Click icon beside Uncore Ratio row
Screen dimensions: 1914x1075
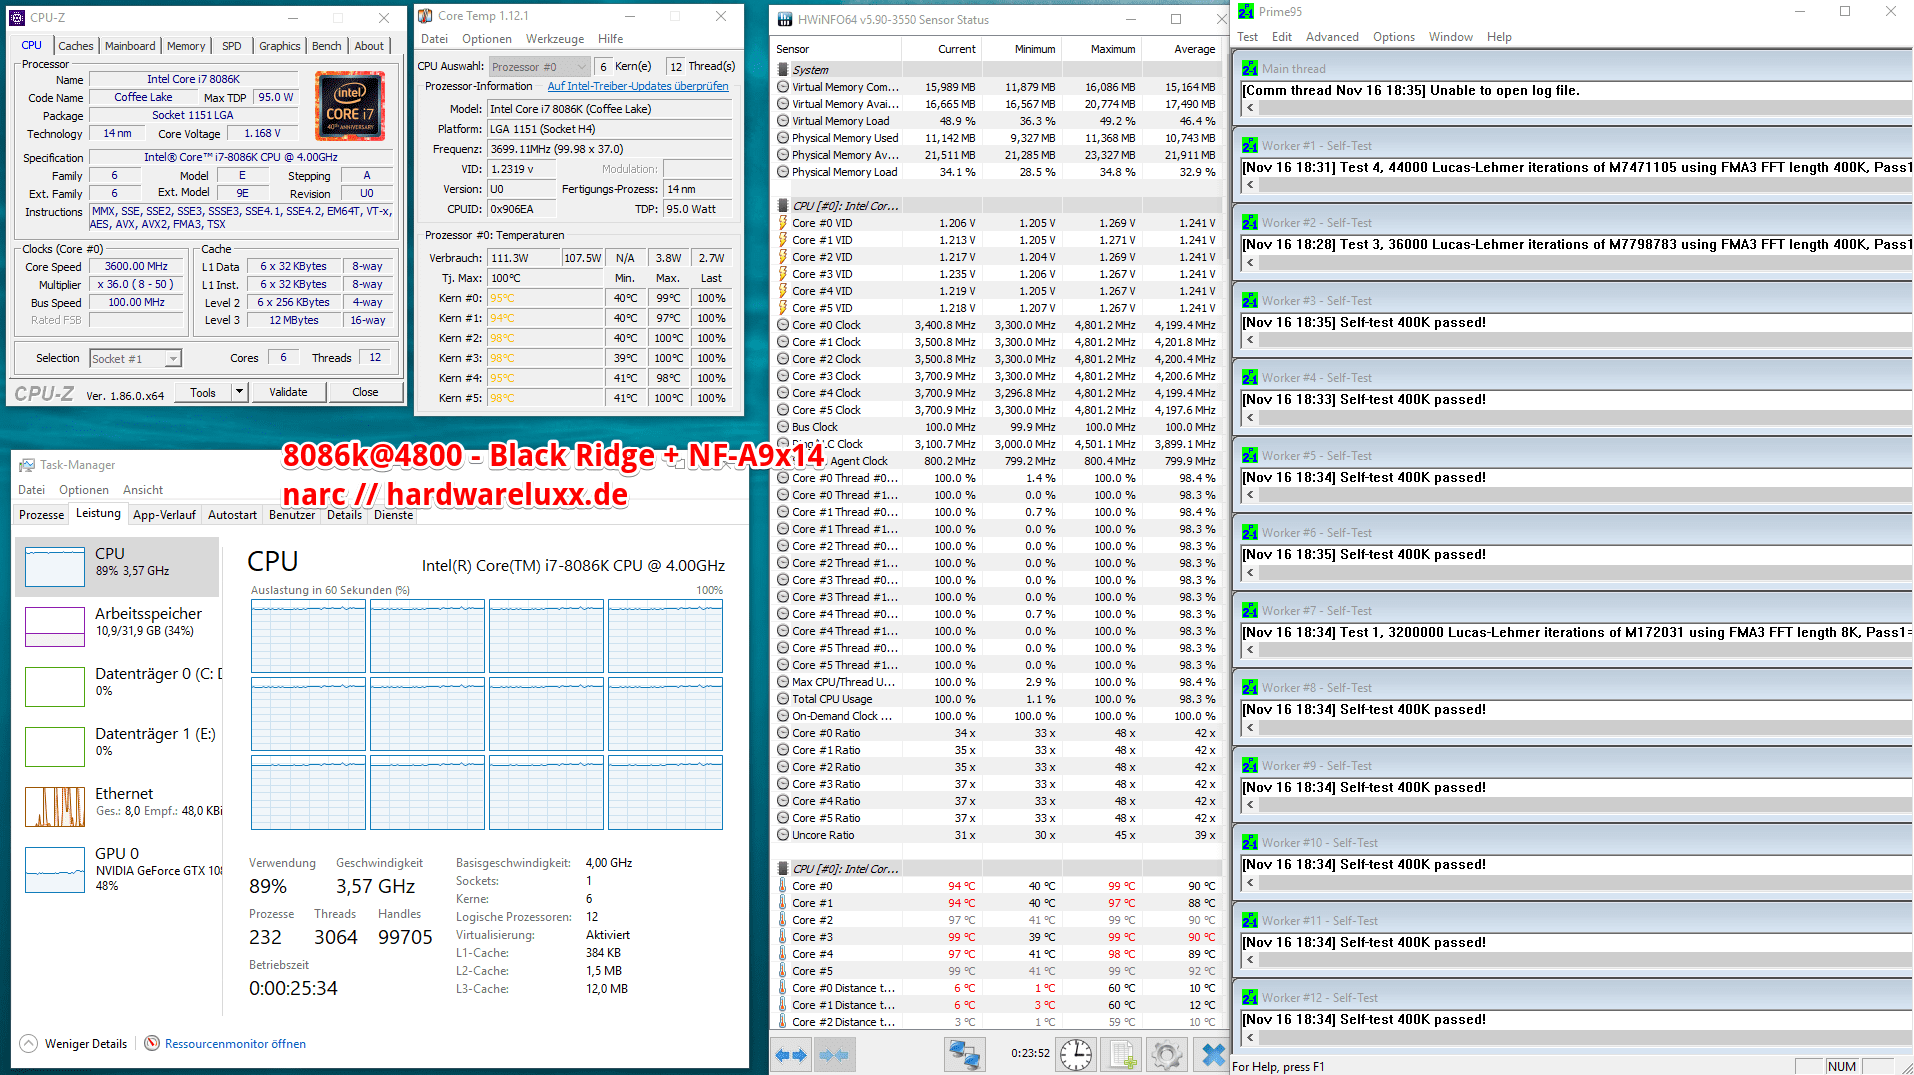(x=783, y=835)
